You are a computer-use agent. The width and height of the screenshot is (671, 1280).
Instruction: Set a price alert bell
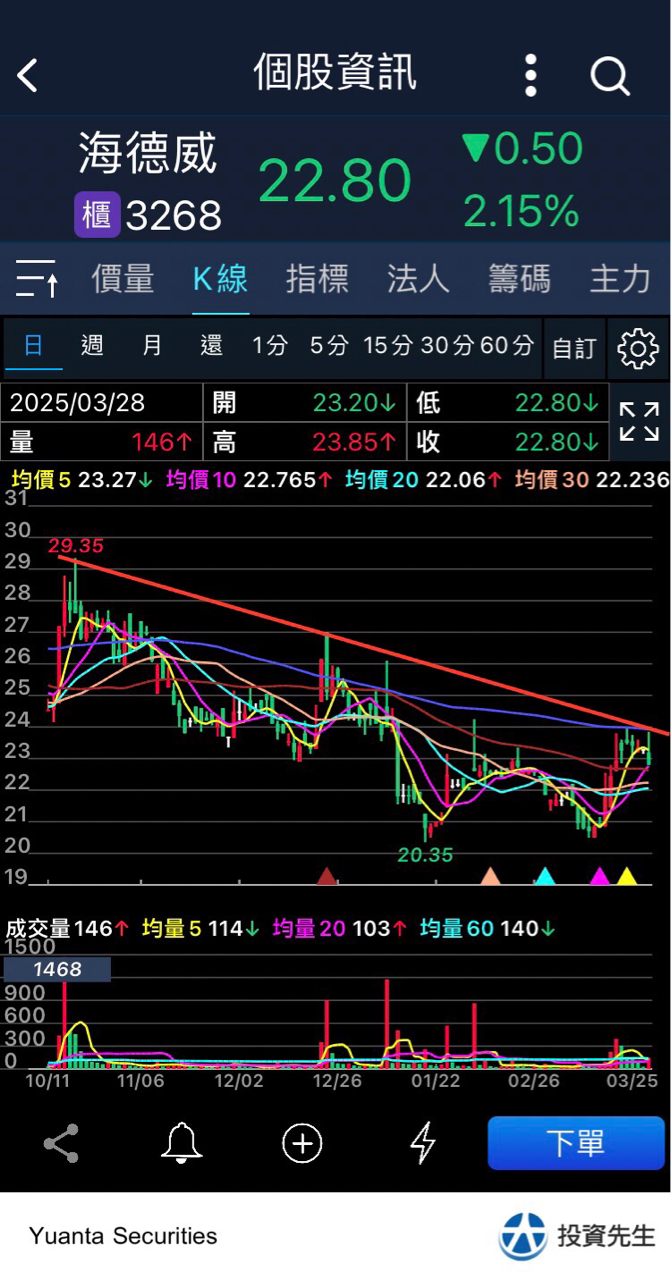[x=182, y=1142]
